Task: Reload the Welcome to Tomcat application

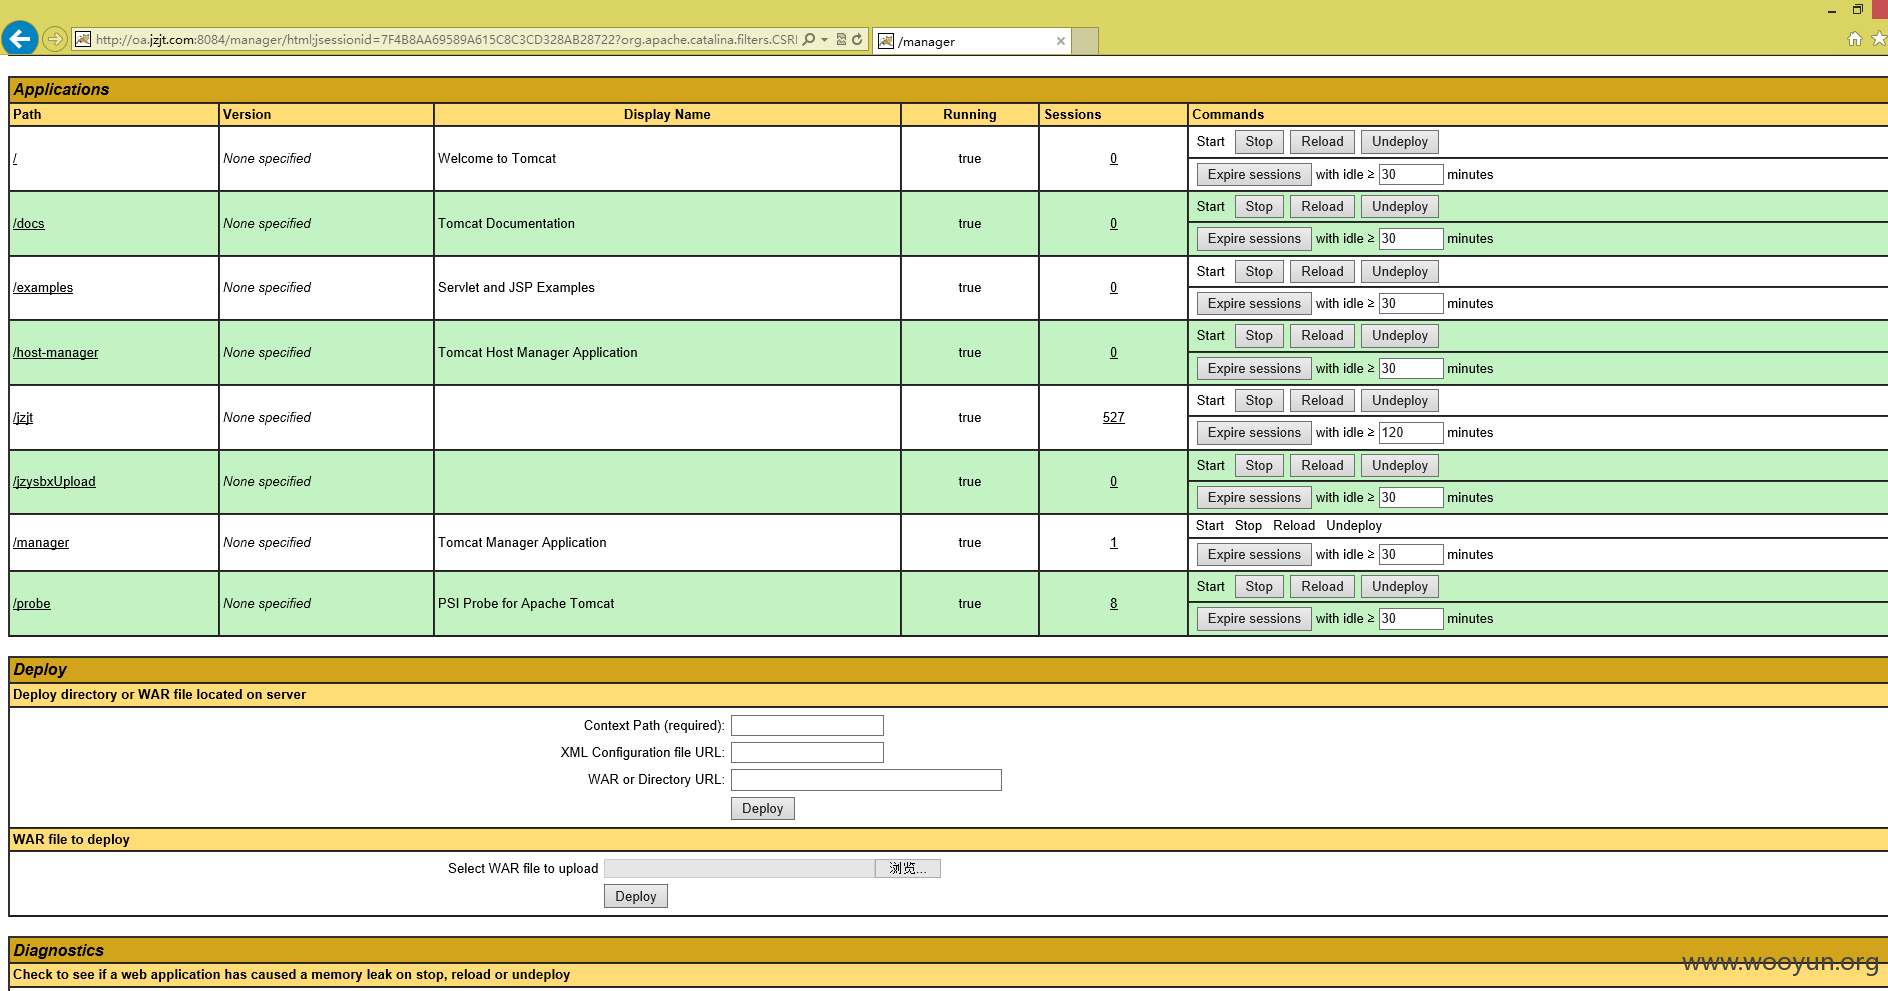Action: point(1322,142)
